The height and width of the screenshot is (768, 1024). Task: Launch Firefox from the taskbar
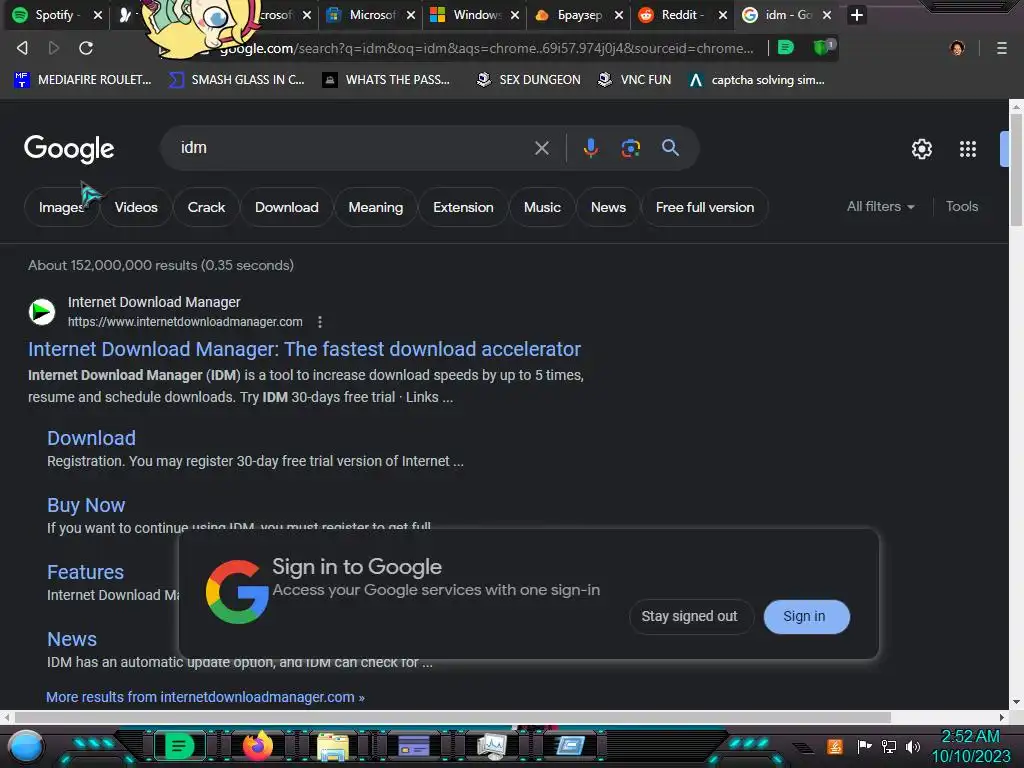[257, 746]
